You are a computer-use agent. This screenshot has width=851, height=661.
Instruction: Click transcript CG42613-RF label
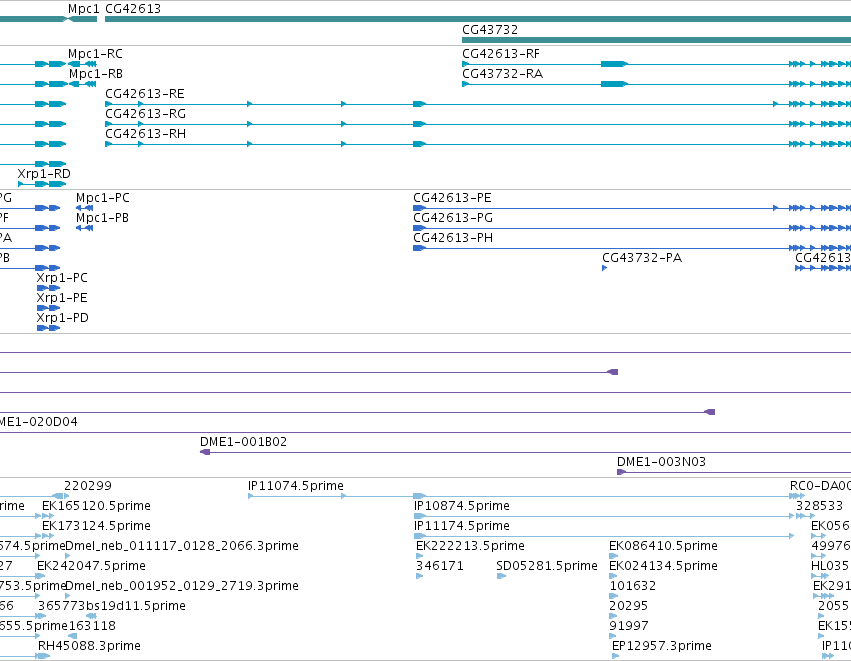(x=501, y=54)
